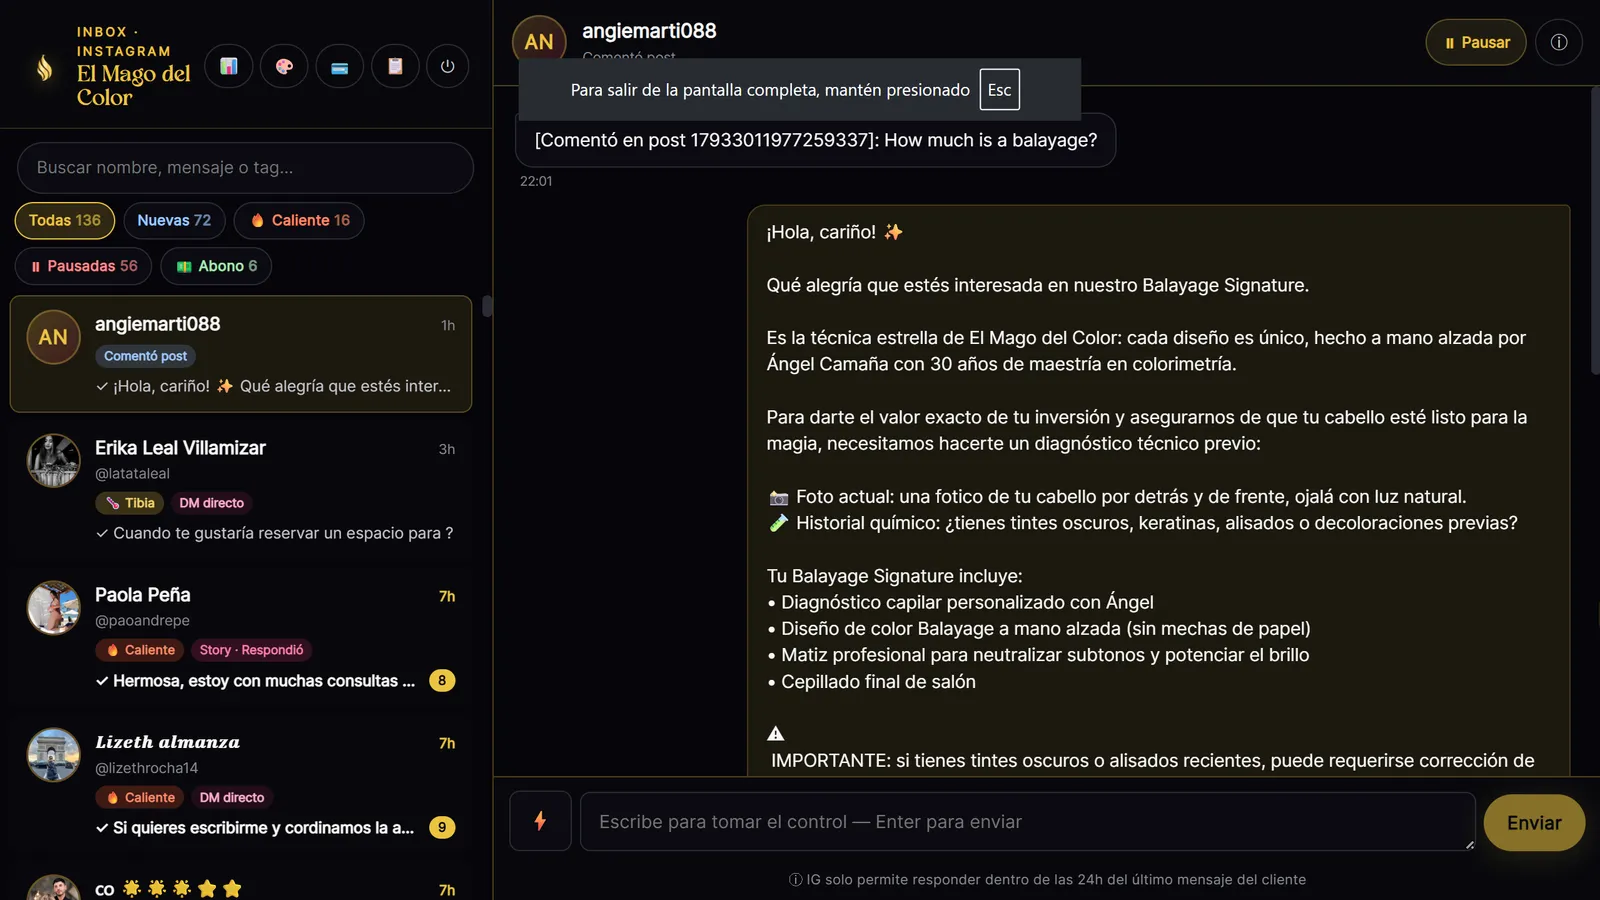This screenshot has height=900, width=1600.
Task: Open the lightning quick replies button
Action: (540, 821)
